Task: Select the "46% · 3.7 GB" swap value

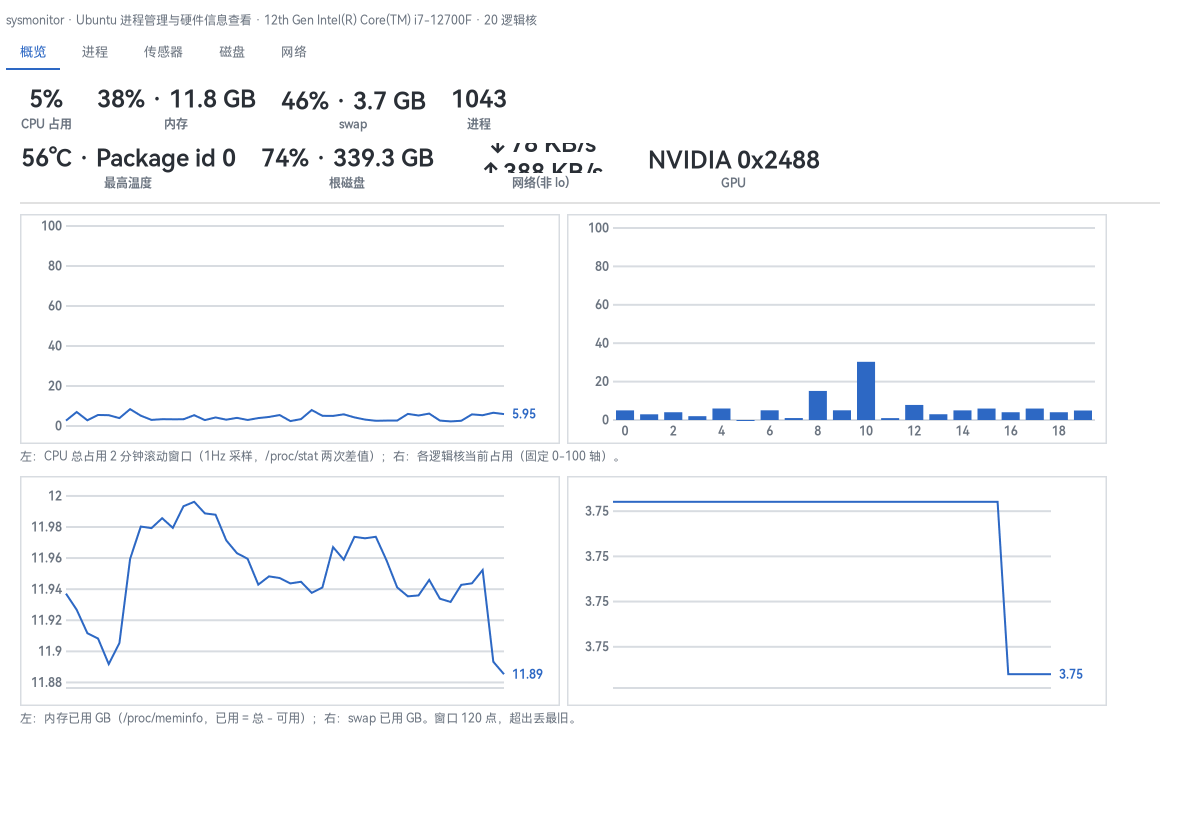Action: tap(353, 100)
